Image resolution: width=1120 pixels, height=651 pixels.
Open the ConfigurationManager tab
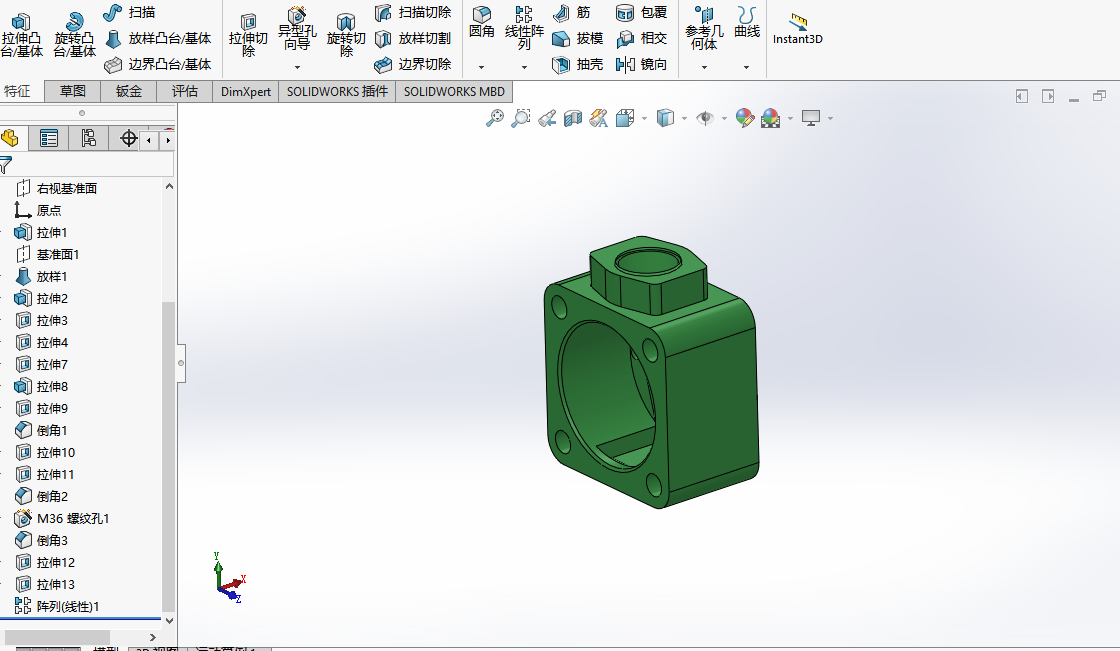tap(89, 138)
